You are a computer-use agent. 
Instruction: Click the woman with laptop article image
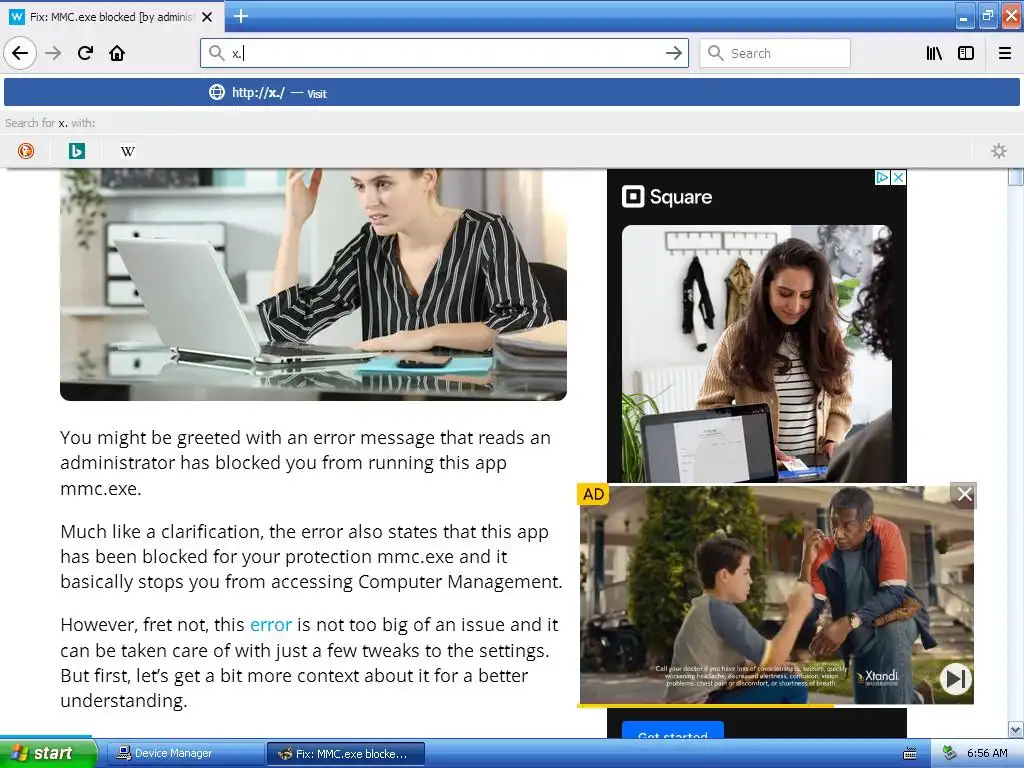tap(313, 284)
